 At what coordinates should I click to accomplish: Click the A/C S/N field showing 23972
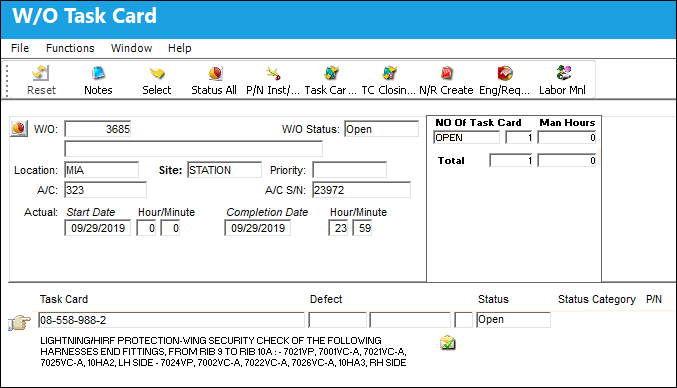click(361, 190)
